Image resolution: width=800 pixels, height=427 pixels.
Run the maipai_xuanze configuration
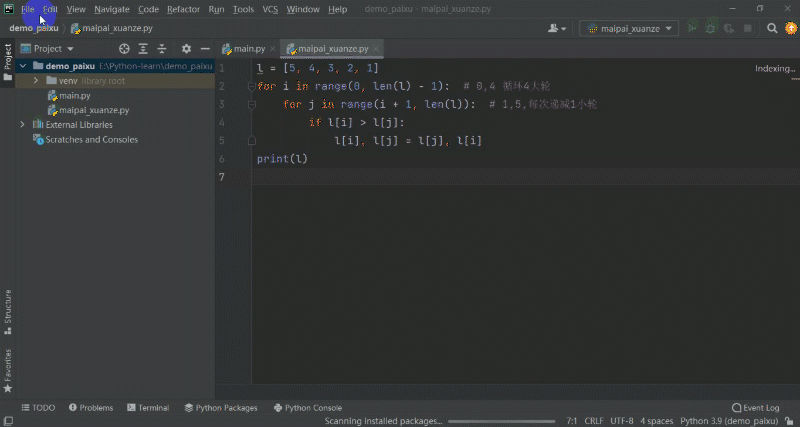click(x=692, y=28)
